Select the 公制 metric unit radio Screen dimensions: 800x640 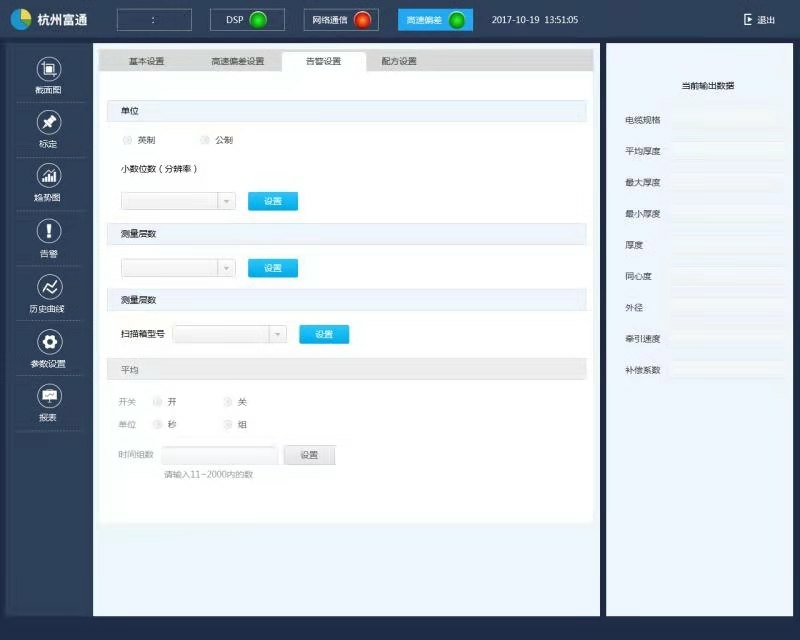(205, 140)
